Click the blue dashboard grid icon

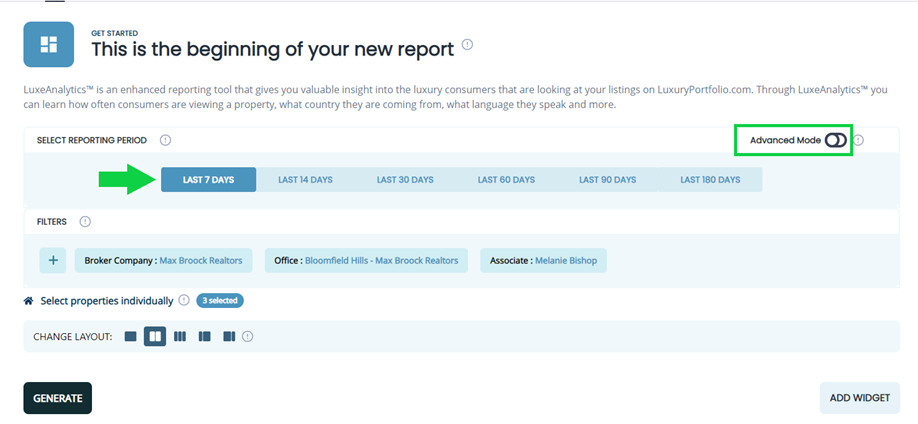[x=49, y=45]
